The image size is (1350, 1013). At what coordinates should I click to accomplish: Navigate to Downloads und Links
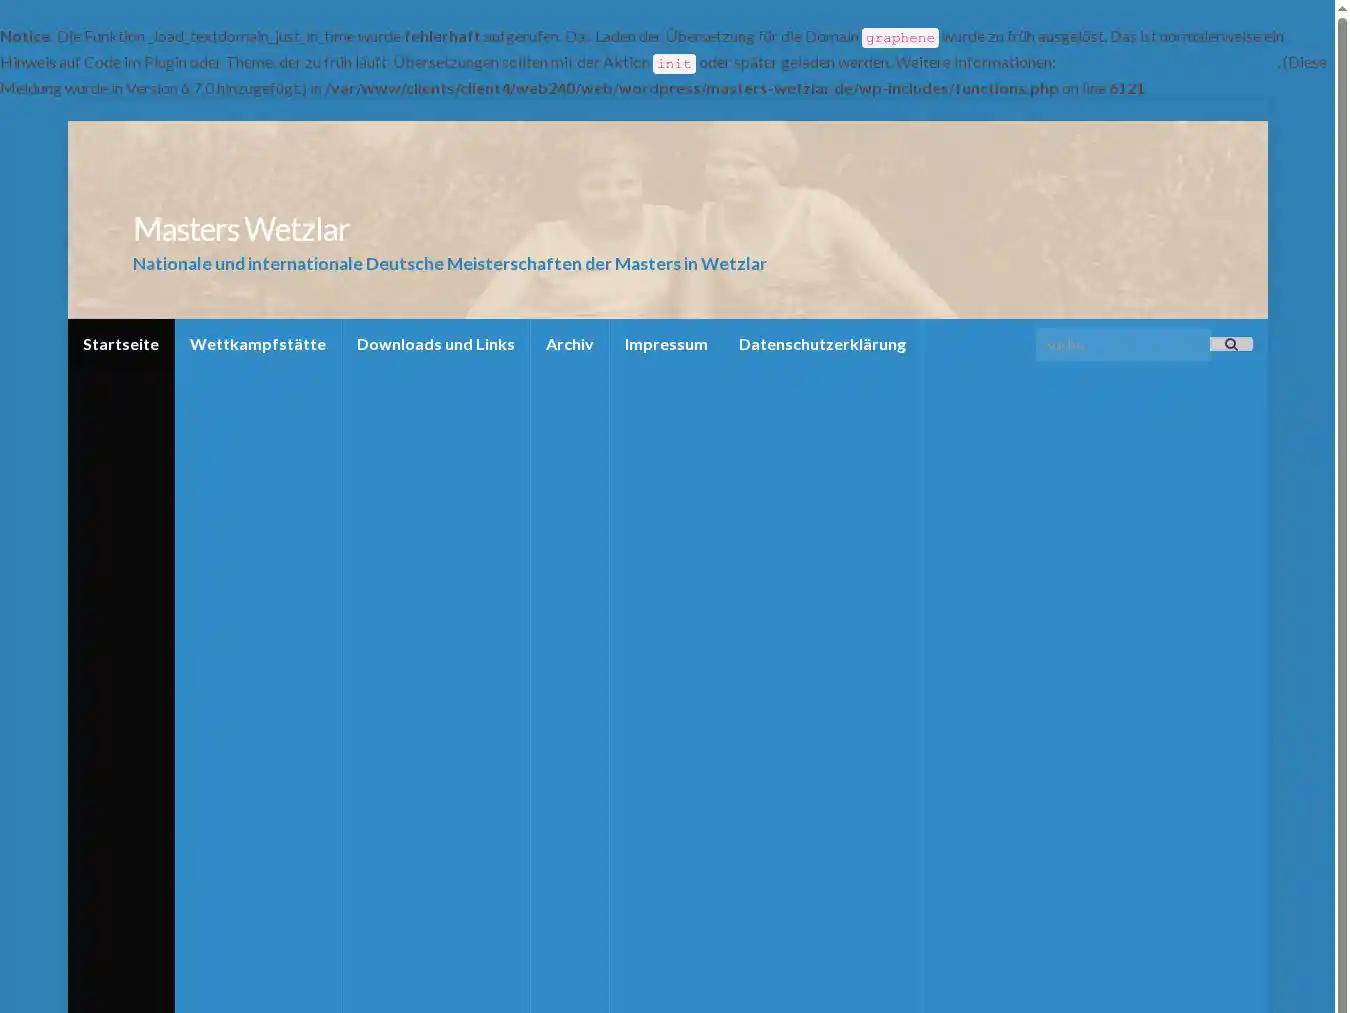point(435,344)
